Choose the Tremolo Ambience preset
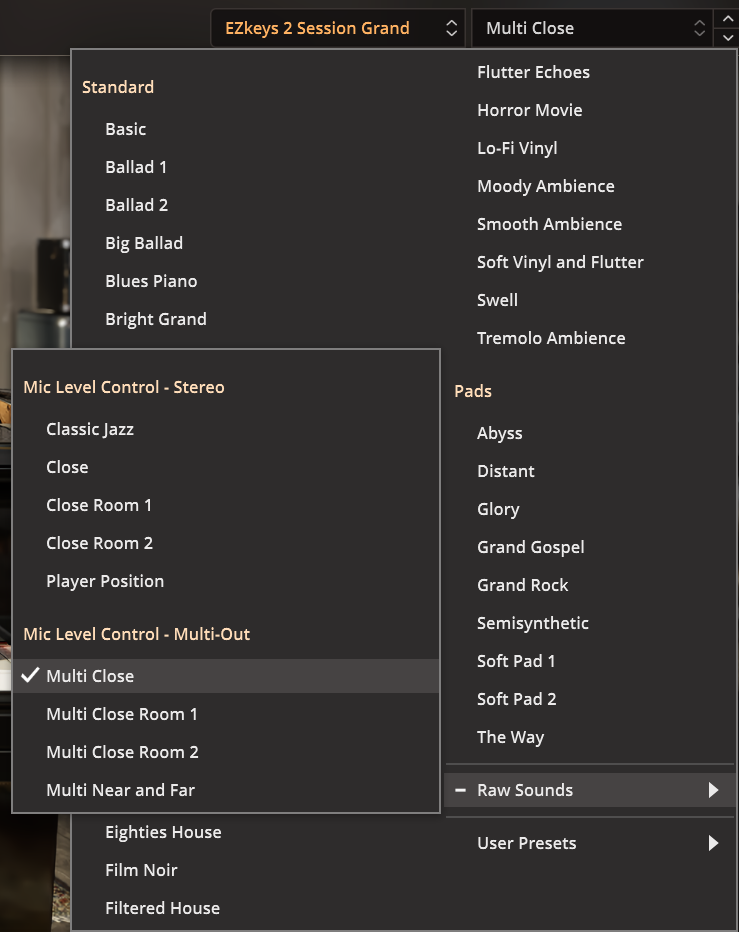 tap(551, 338)
